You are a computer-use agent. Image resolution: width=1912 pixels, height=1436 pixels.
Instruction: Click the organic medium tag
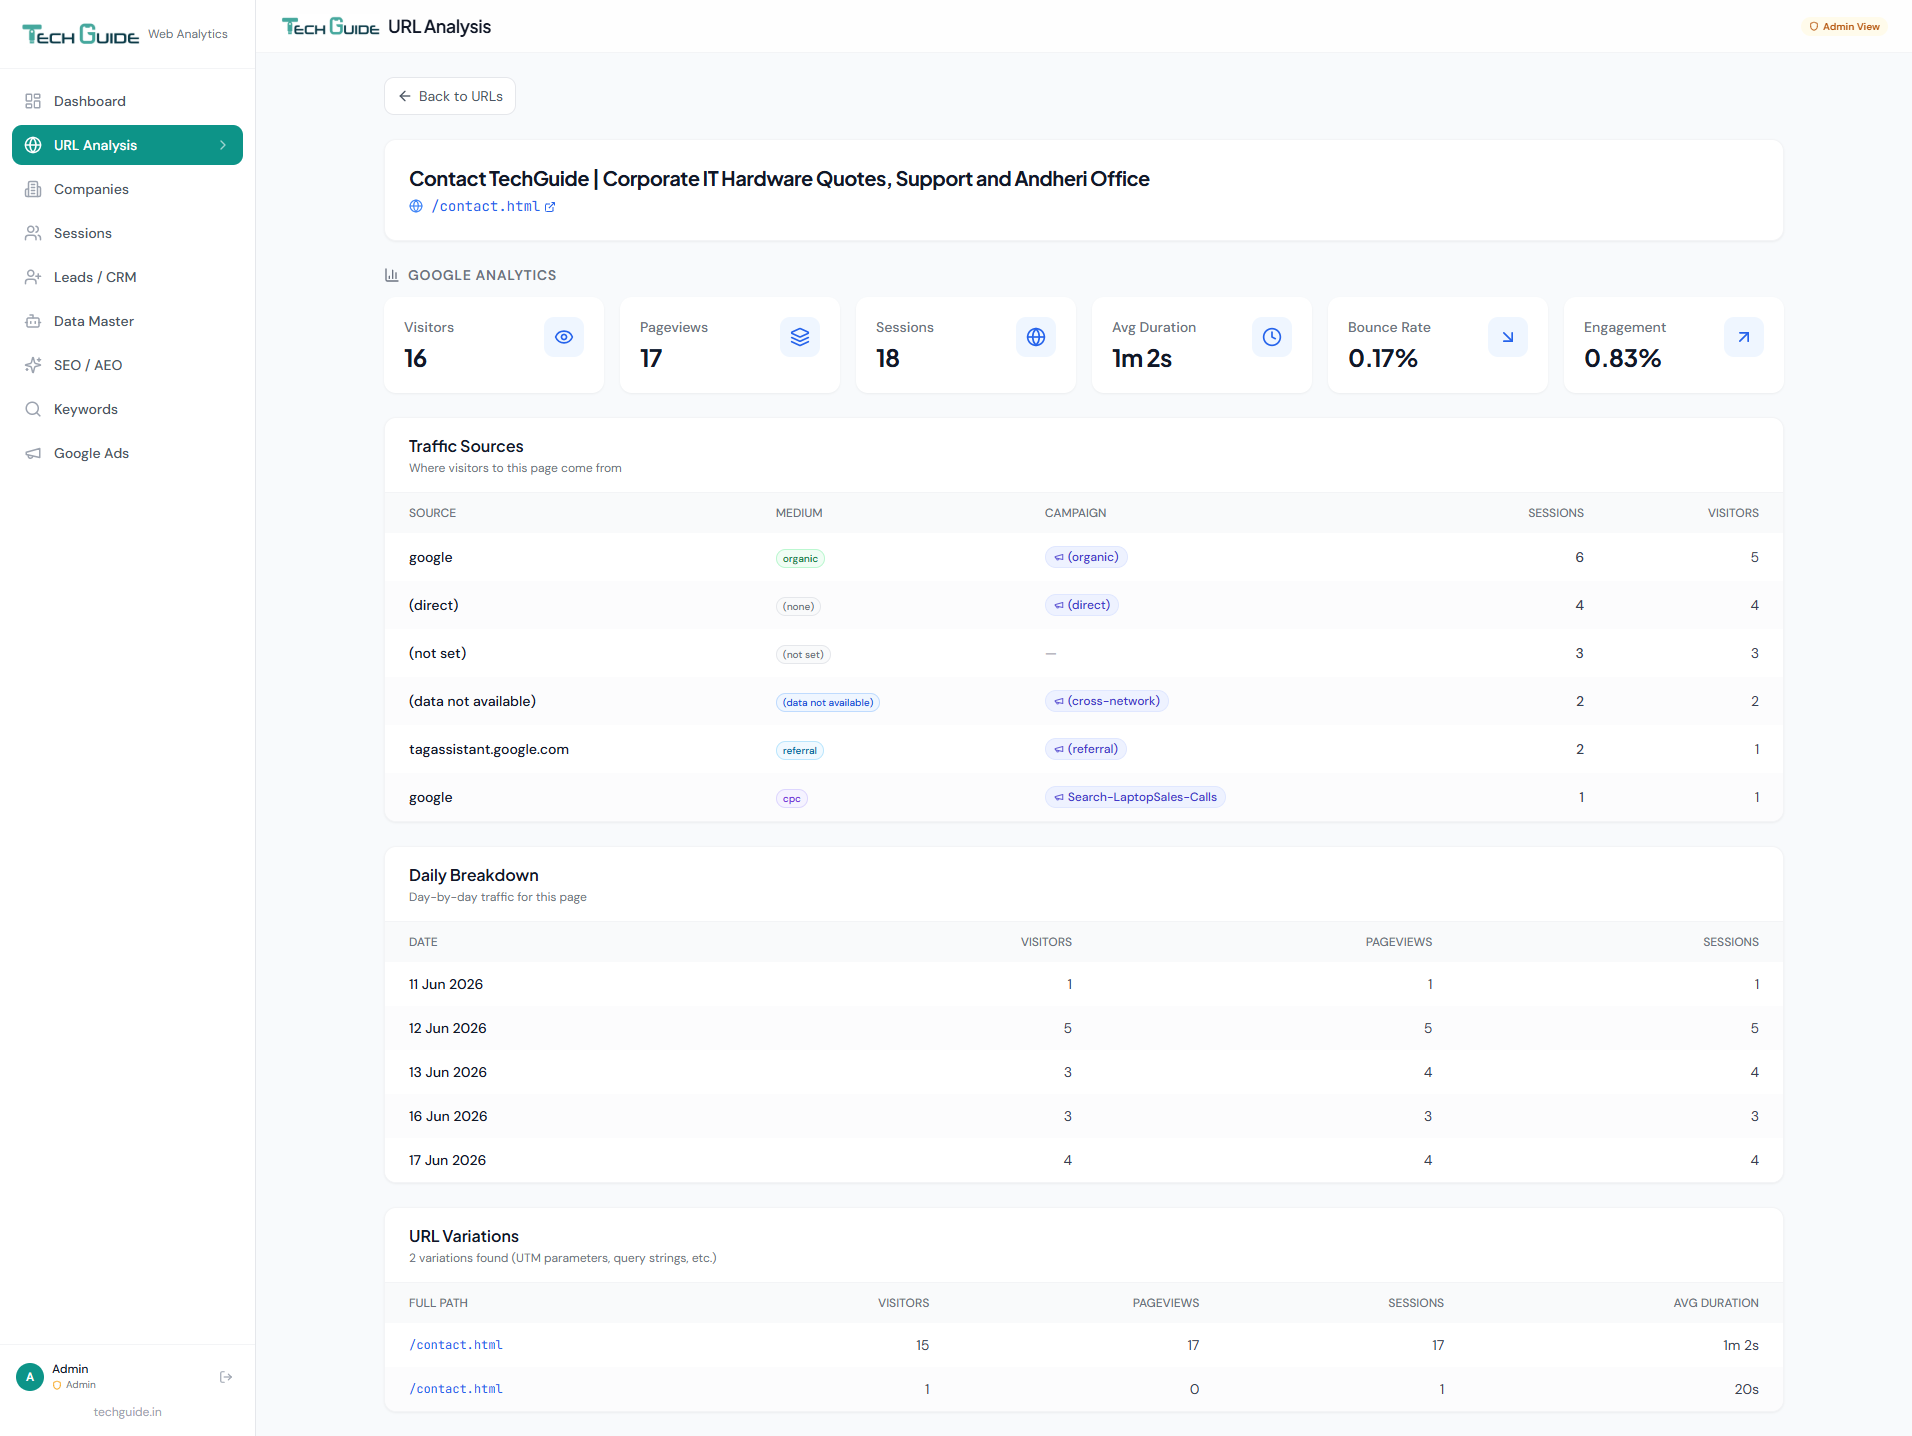coord(800,559)
